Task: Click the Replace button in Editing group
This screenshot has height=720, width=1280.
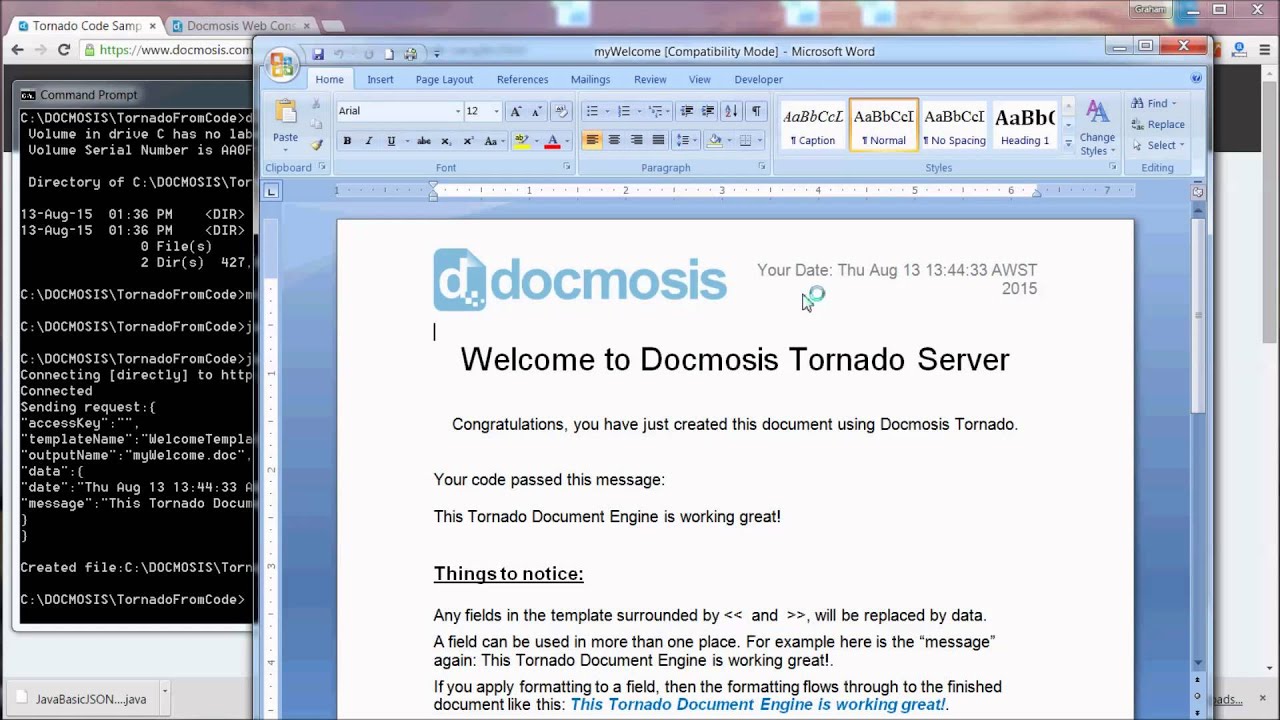Action: point(1160,124)
